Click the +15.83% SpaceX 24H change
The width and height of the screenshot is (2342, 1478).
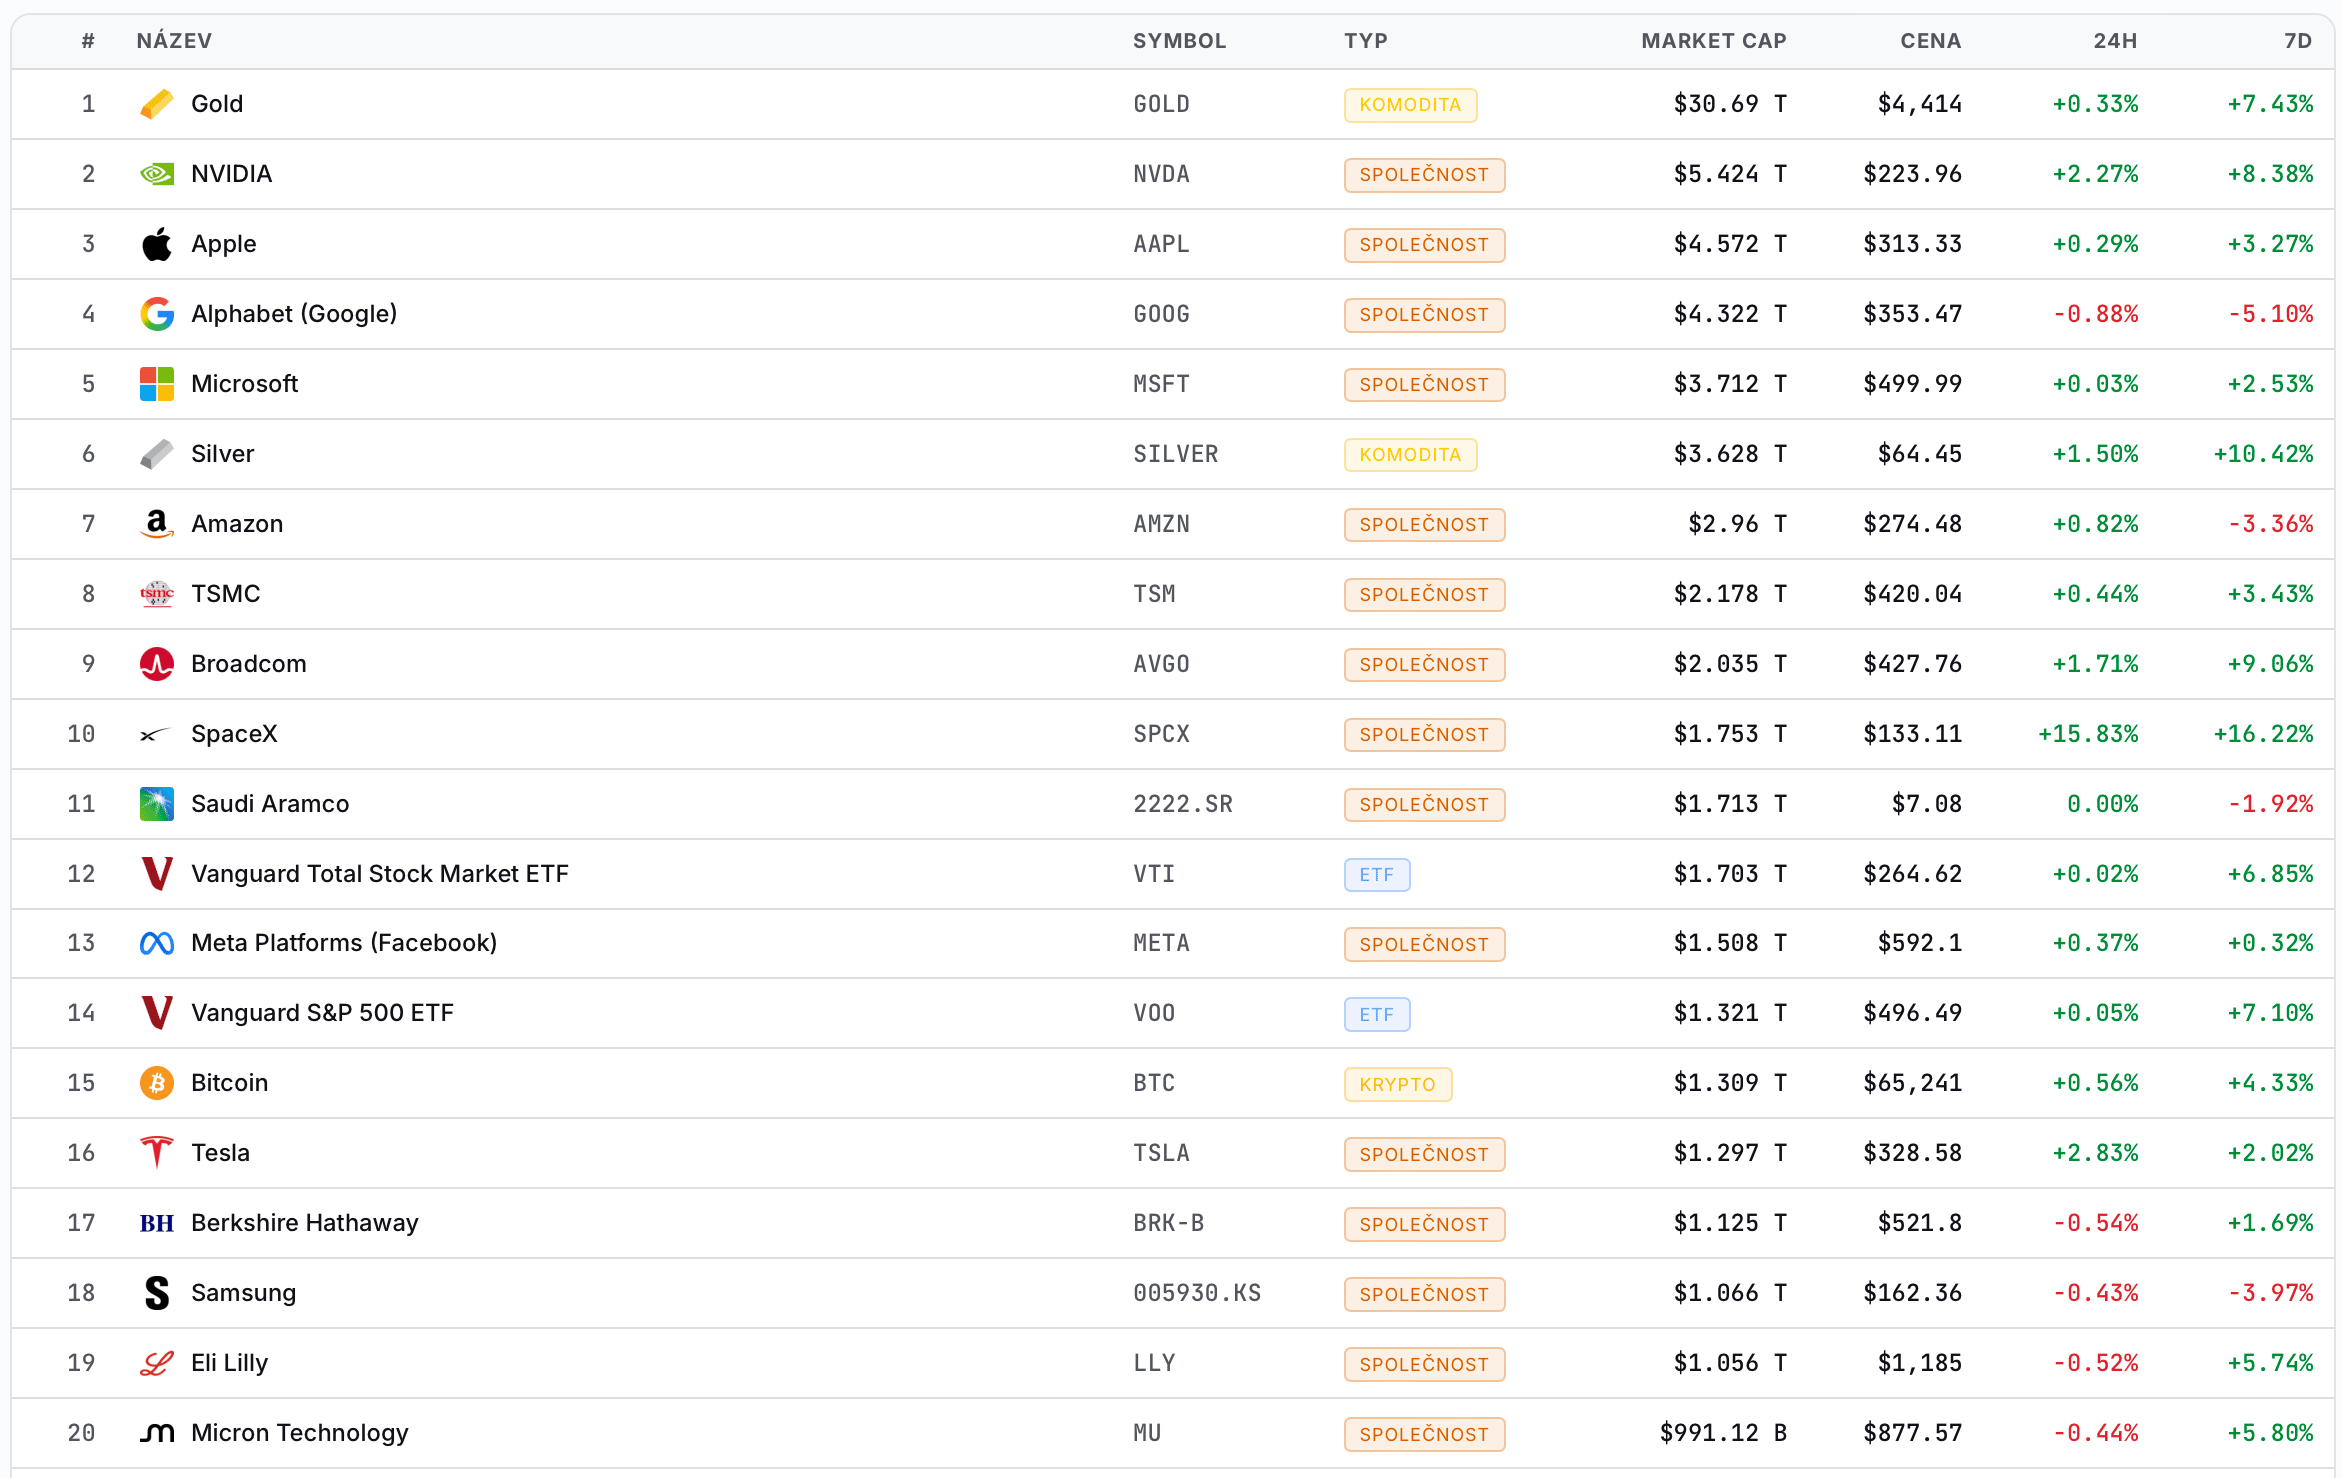click(2088, 734)
